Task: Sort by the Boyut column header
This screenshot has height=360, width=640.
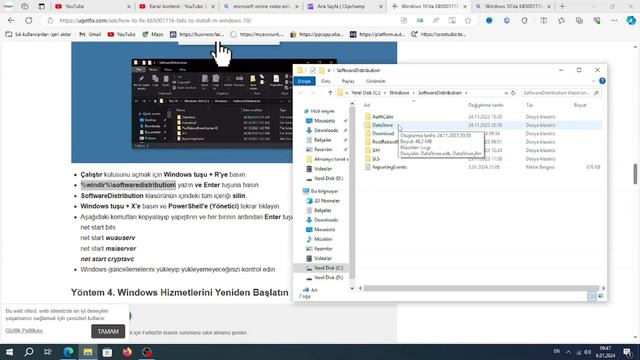Action: click(x=580, y=105)
